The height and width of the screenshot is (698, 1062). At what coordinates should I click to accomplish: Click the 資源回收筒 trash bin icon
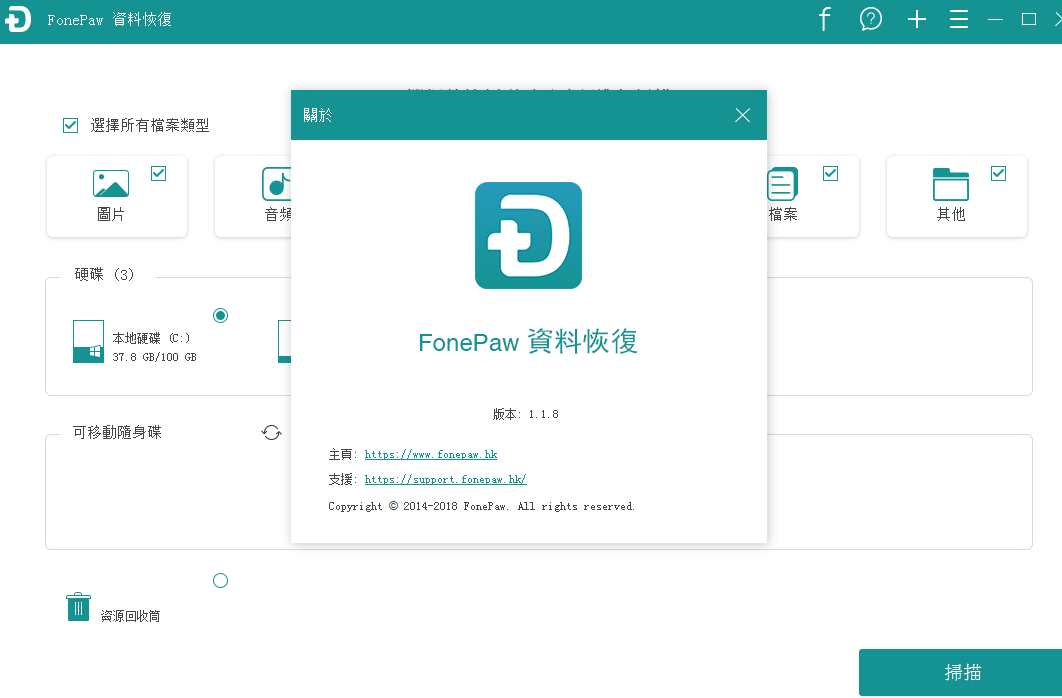78,607
